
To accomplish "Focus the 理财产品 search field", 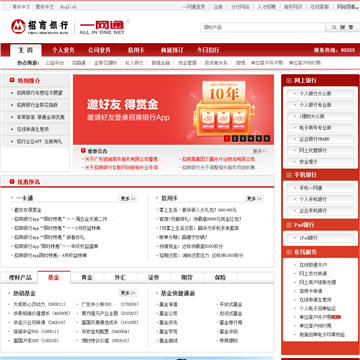I will 263,27.
